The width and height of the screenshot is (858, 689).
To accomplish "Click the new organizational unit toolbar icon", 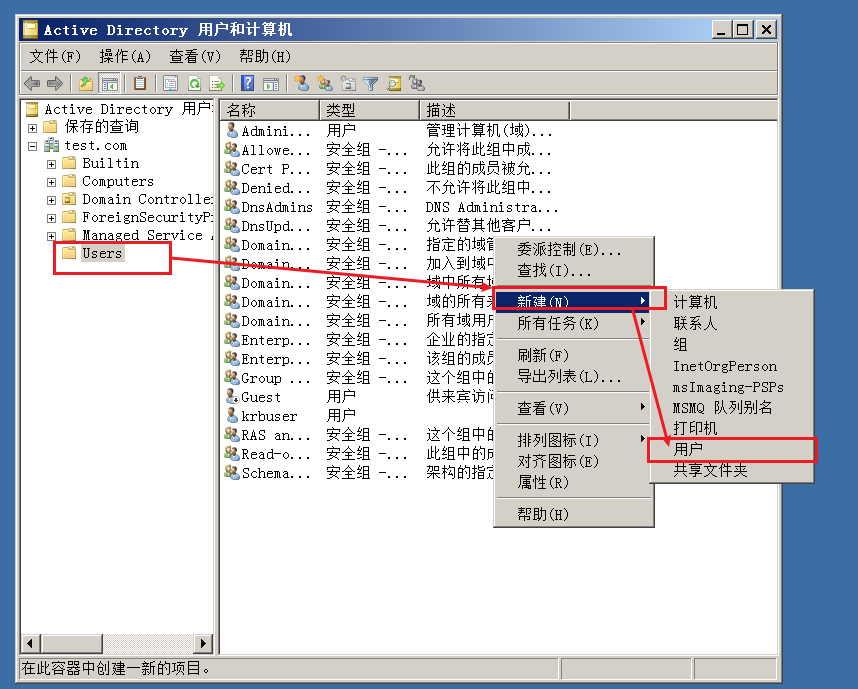I will (x=348, y=84).
